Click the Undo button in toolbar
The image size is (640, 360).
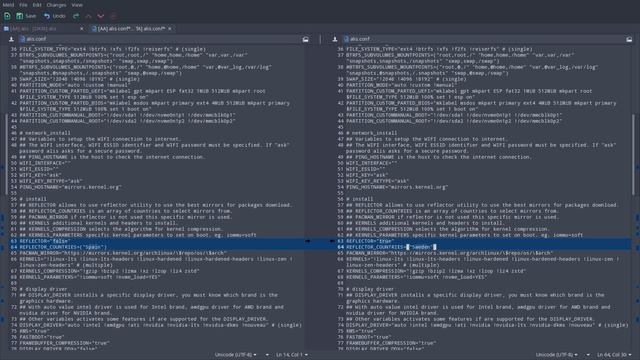(x=55, y=16)
